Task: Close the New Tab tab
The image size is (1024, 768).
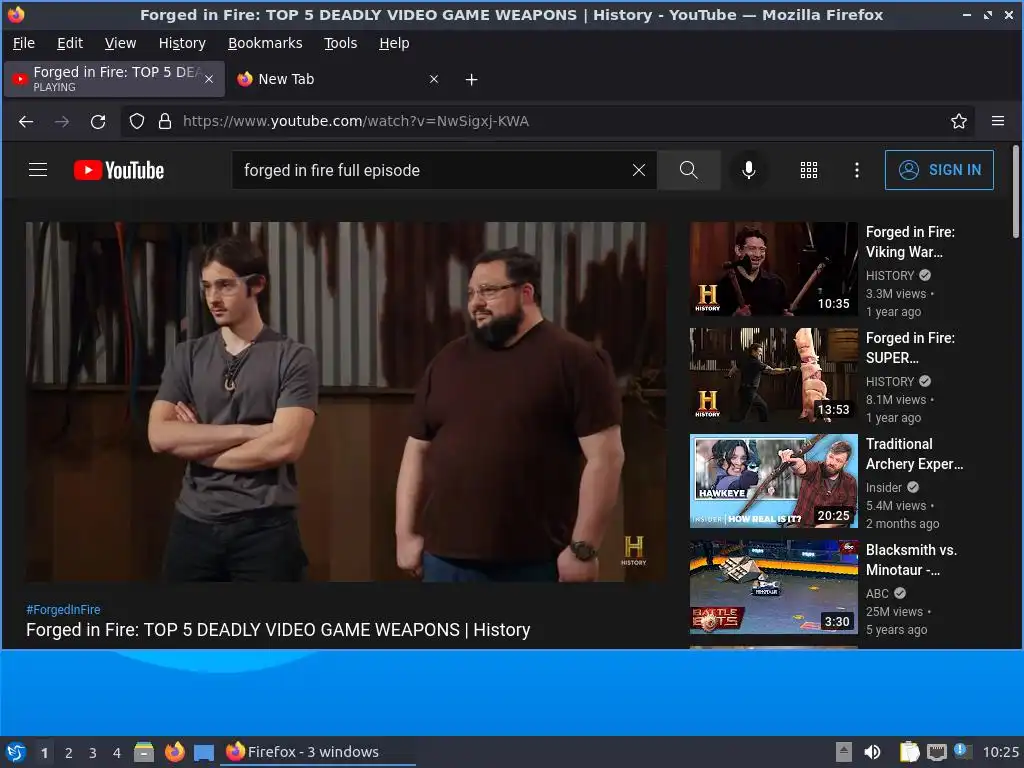Action: 434,79
